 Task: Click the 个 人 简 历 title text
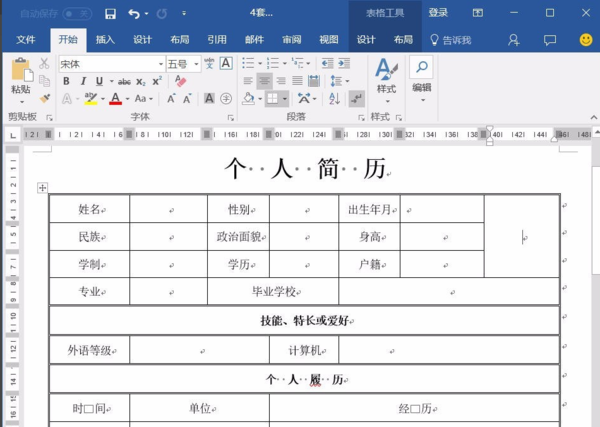click(x=305, y=169)
